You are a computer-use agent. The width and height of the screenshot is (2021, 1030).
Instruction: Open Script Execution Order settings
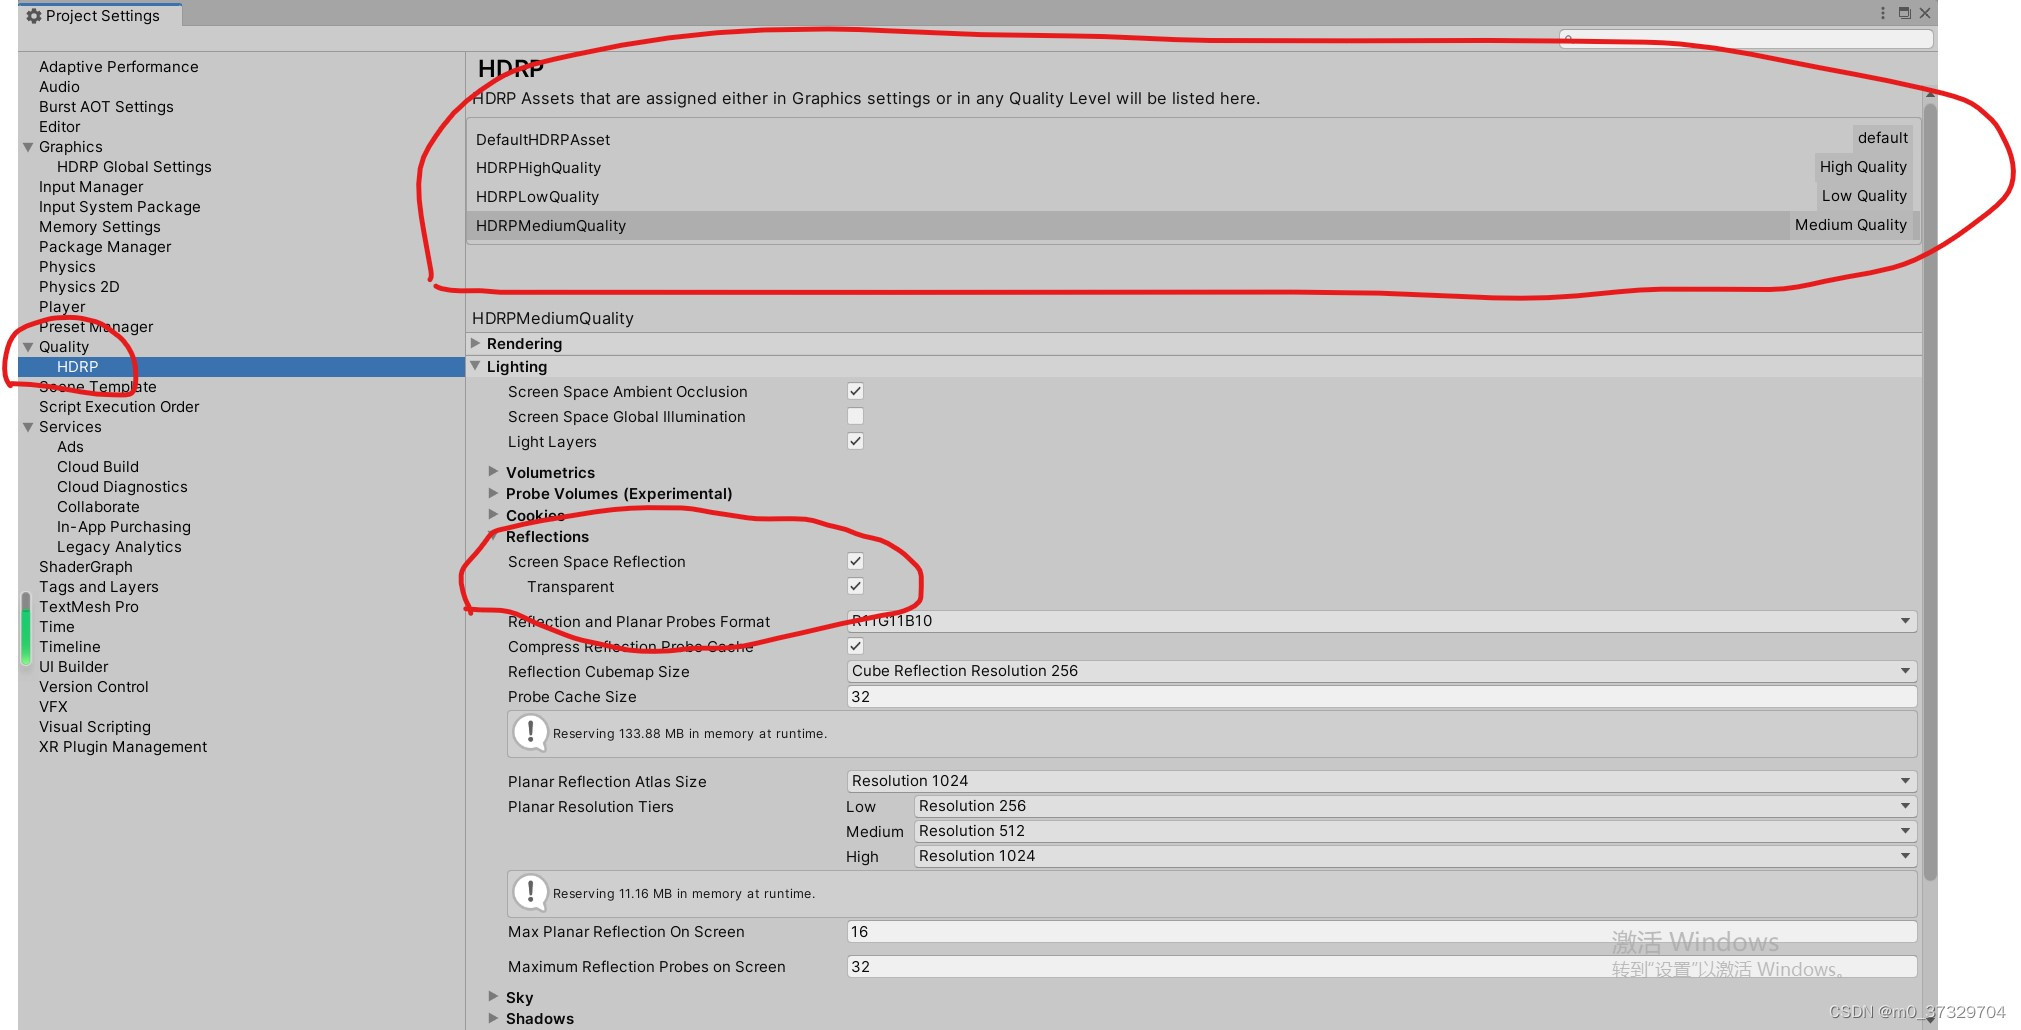click(x=119, y=407)
